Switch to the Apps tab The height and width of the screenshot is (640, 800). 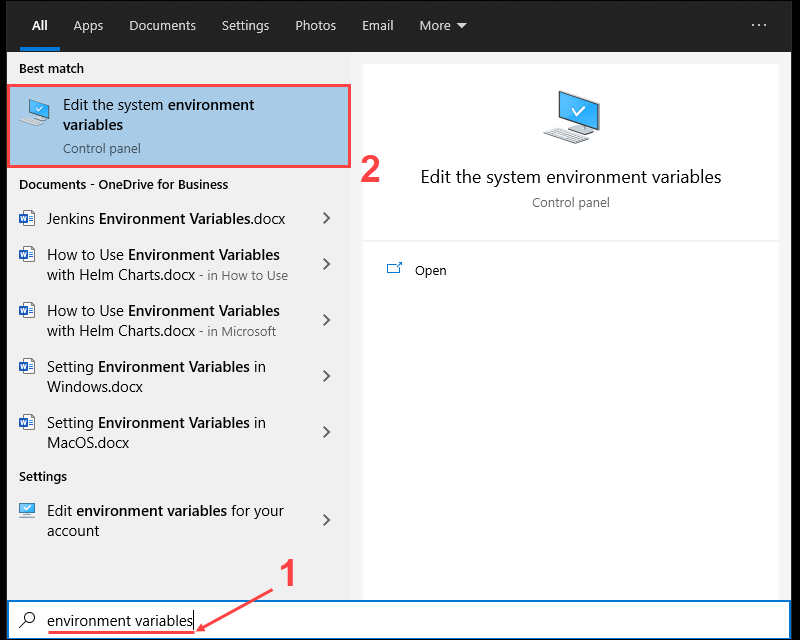pyautogui.click(x=88, y=26)
